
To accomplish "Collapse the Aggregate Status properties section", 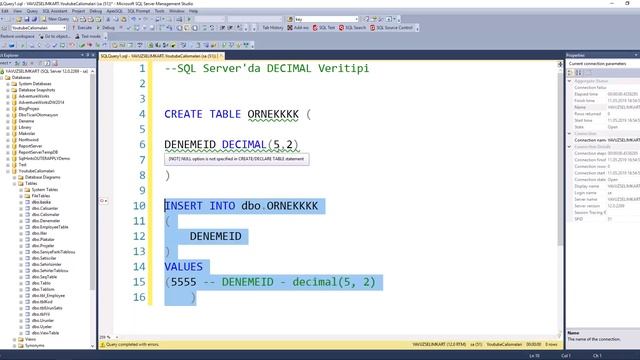I will (x=570, y=81).
